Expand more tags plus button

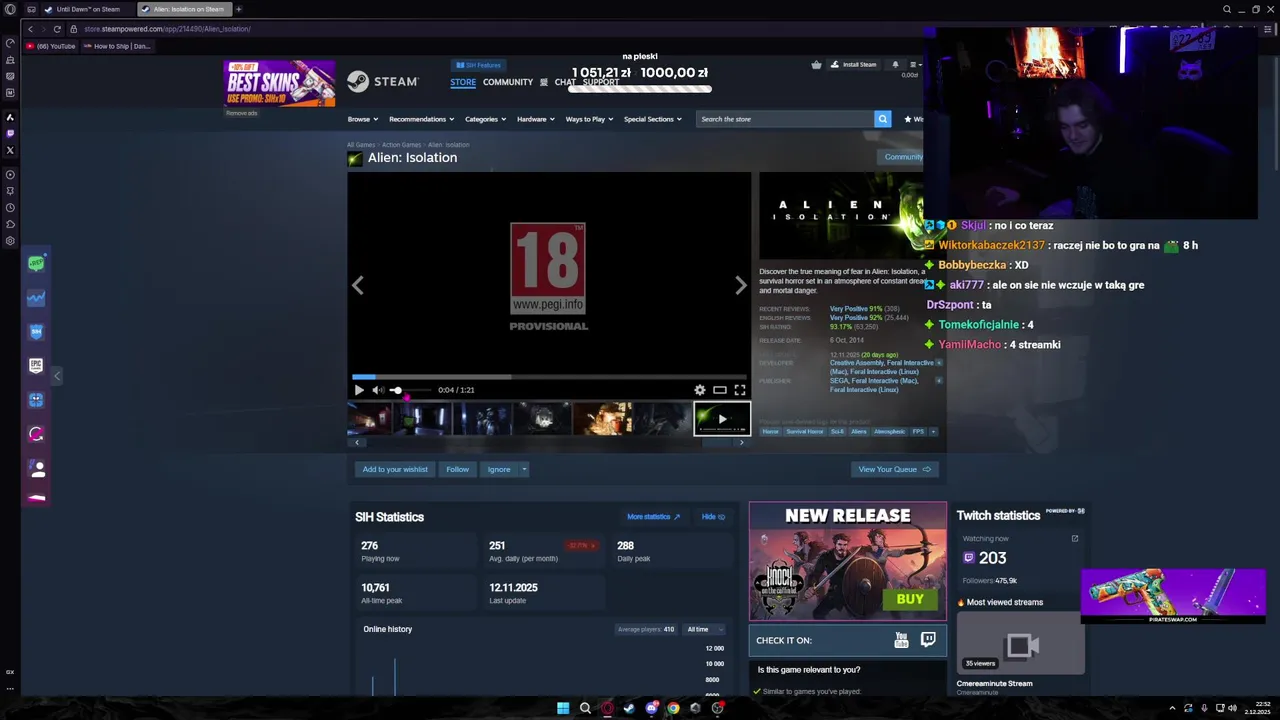coord(933,431)
